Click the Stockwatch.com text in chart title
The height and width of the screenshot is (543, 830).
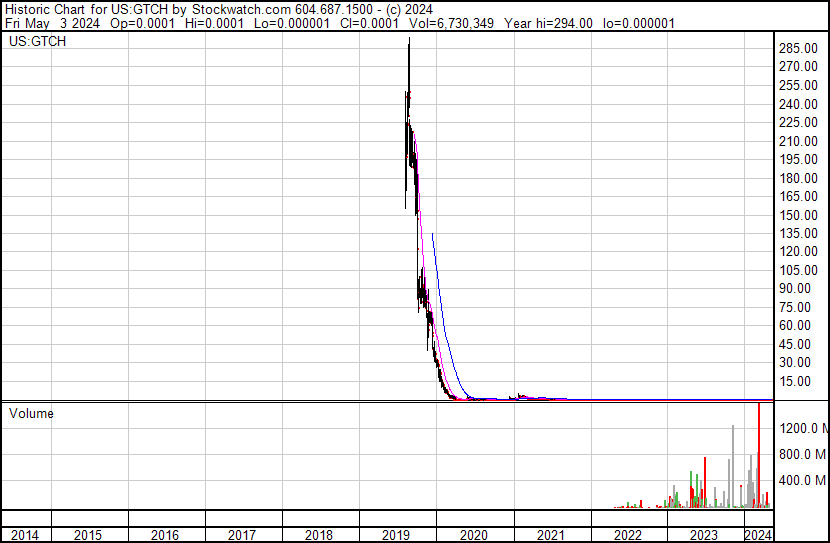tap(241, 10)
